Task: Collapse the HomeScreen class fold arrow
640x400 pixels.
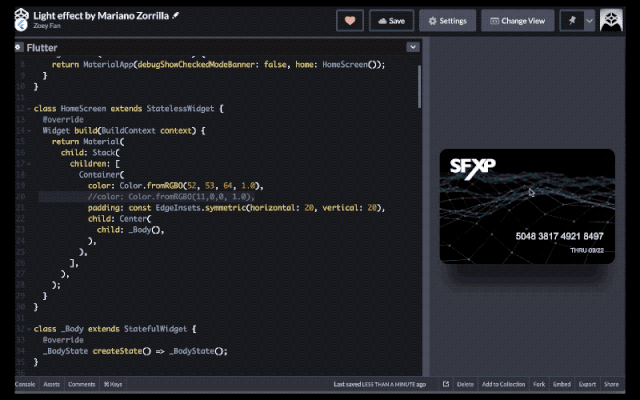Action: pyautogui.click(x=27, y=108)
